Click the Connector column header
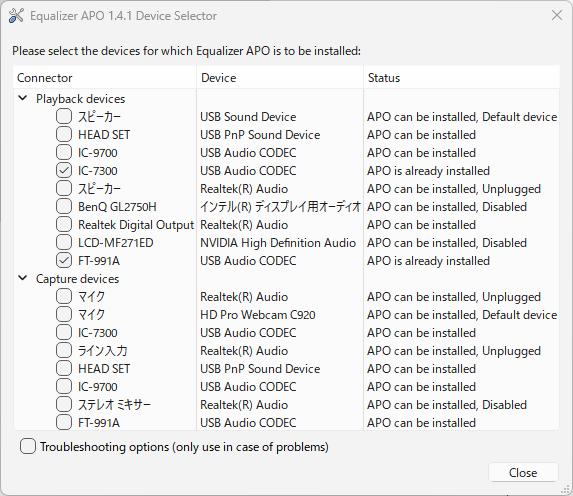Viewport: 573px width, 496px height. pos(105,77)
